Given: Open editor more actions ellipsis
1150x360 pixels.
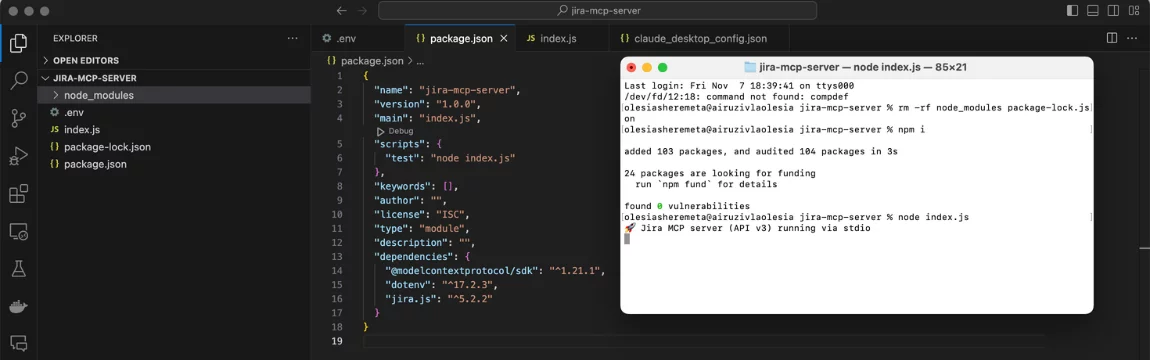Looking at the screenshot, I should pos(1133,37).
